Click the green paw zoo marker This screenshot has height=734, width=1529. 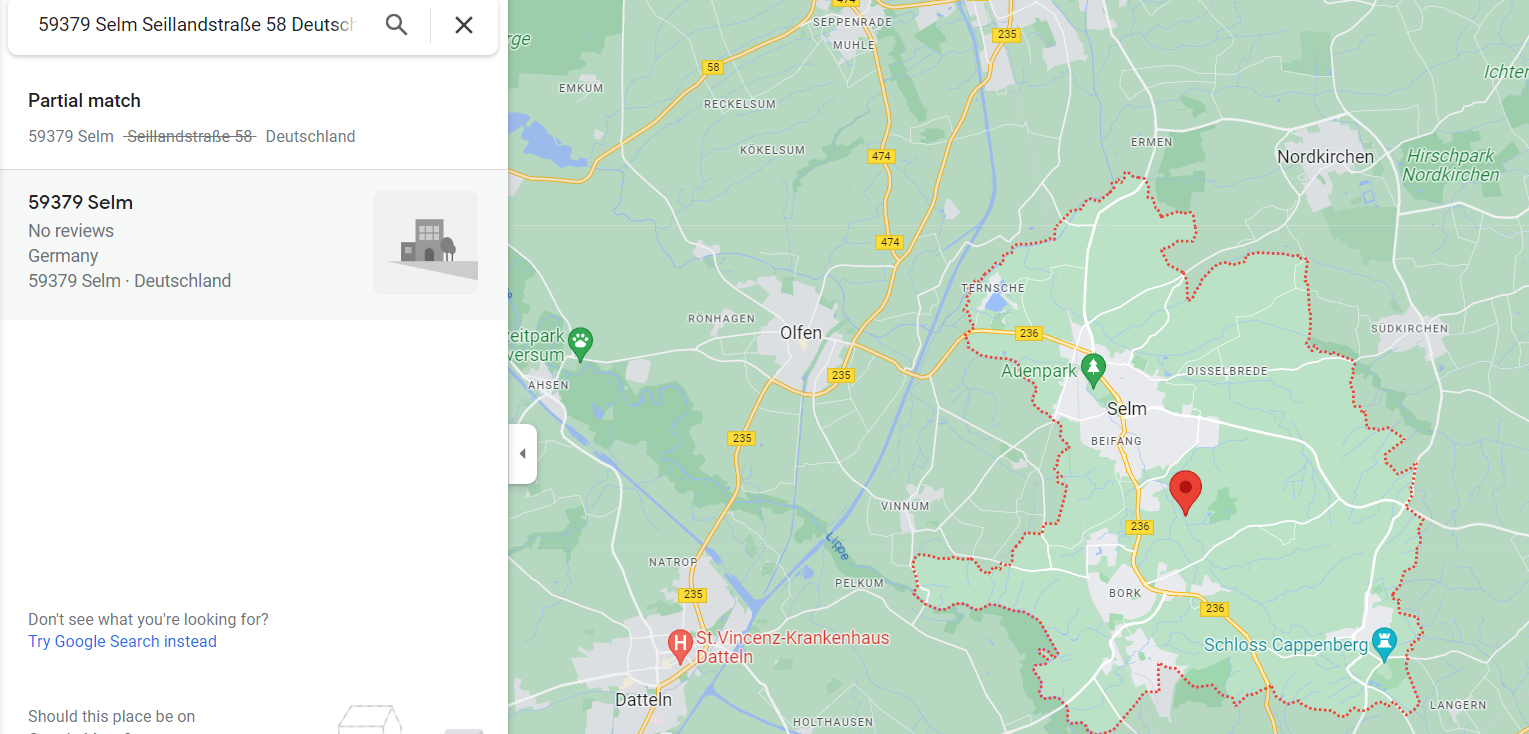pyautogui.click(x=581, y=344)
